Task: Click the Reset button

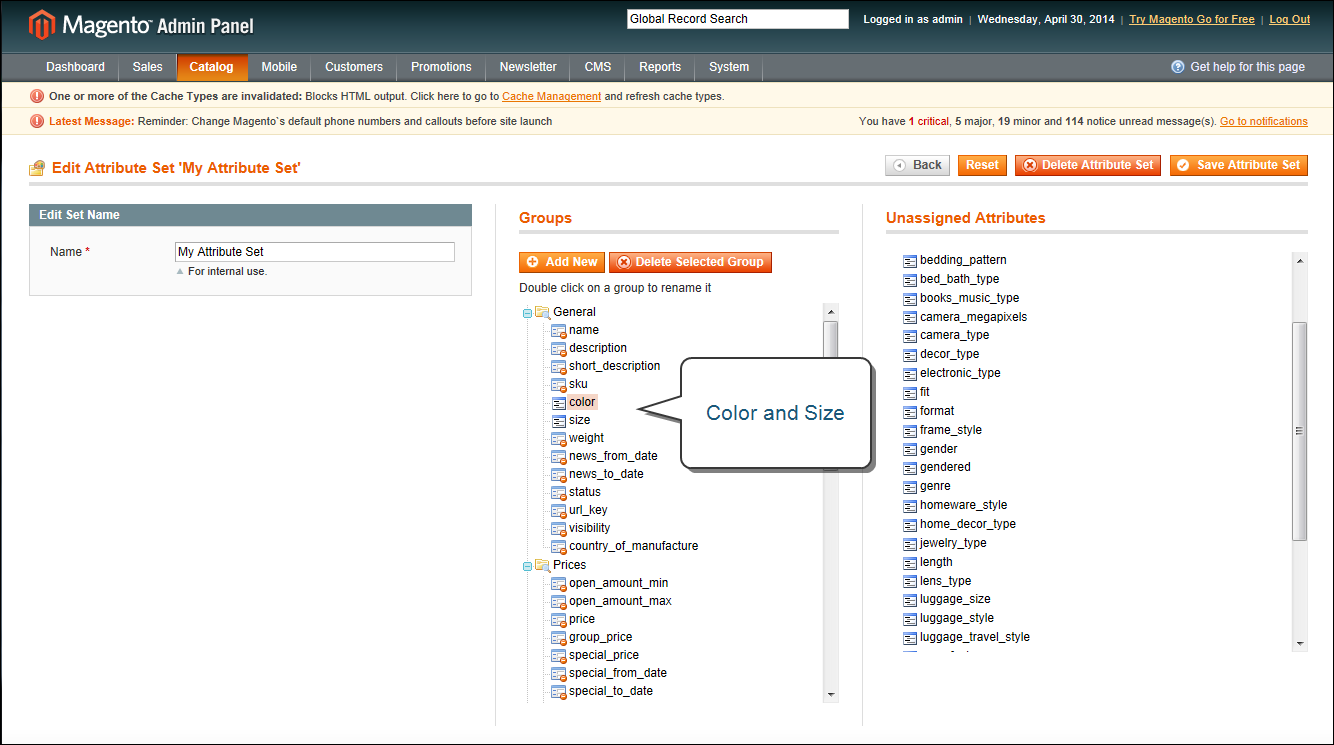Action: point(982,165)
